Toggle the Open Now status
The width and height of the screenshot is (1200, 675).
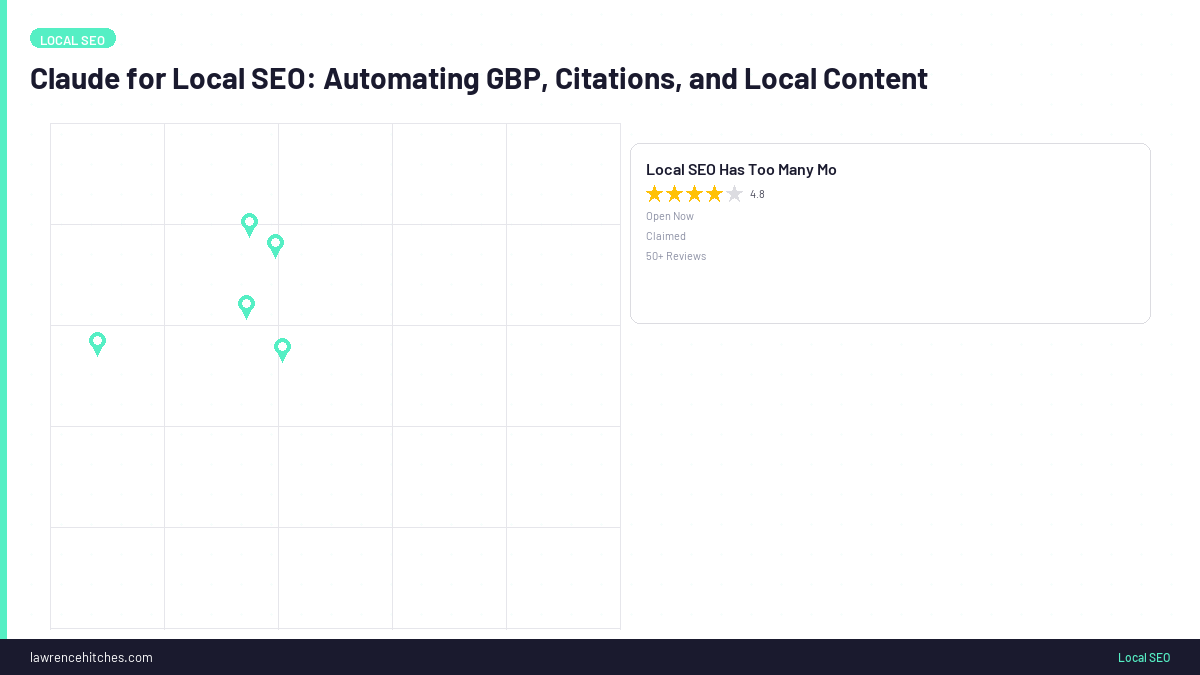tap(669, 216)
